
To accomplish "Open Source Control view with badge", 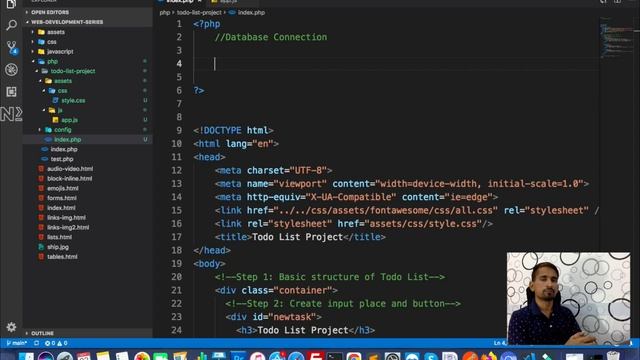I will pyautogui.click(x=11, y=47).
